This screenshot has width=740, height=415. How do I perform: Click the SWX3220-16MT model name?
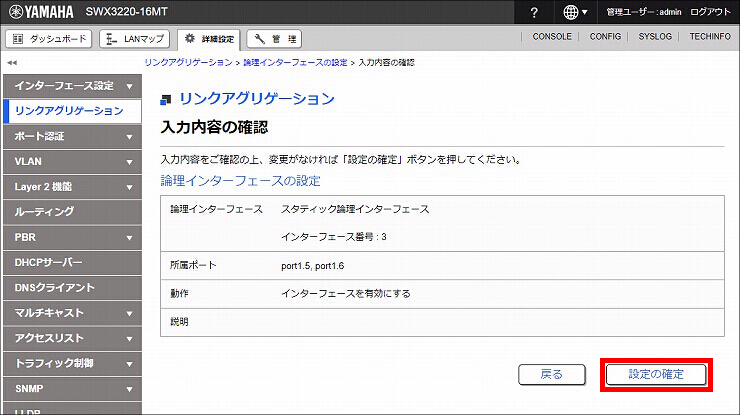(x=126, y=12)
